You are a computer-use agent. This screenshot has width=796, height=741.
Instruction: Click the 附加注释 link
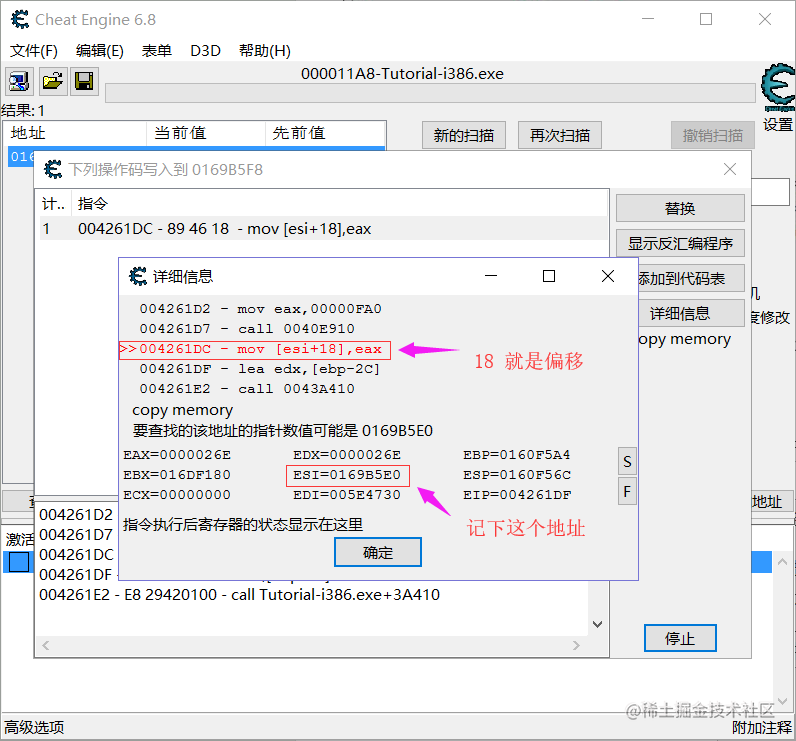(x=761, y=727)
